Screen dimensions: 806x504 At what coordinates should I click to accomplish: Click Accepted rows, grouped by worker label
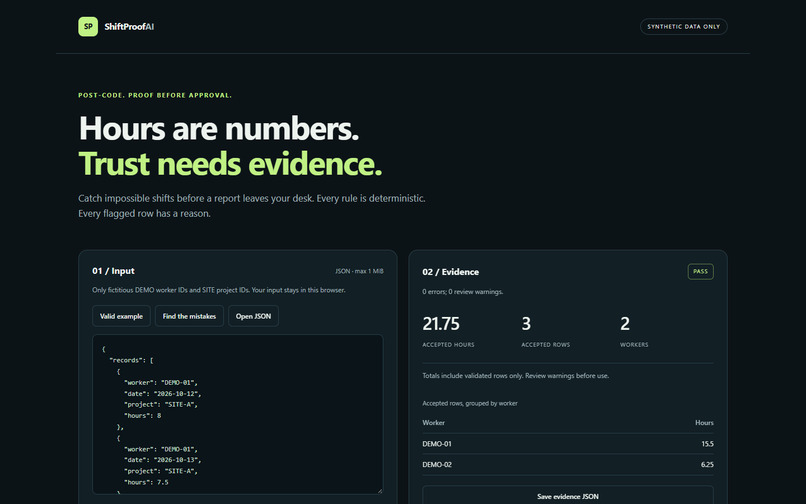470,403
